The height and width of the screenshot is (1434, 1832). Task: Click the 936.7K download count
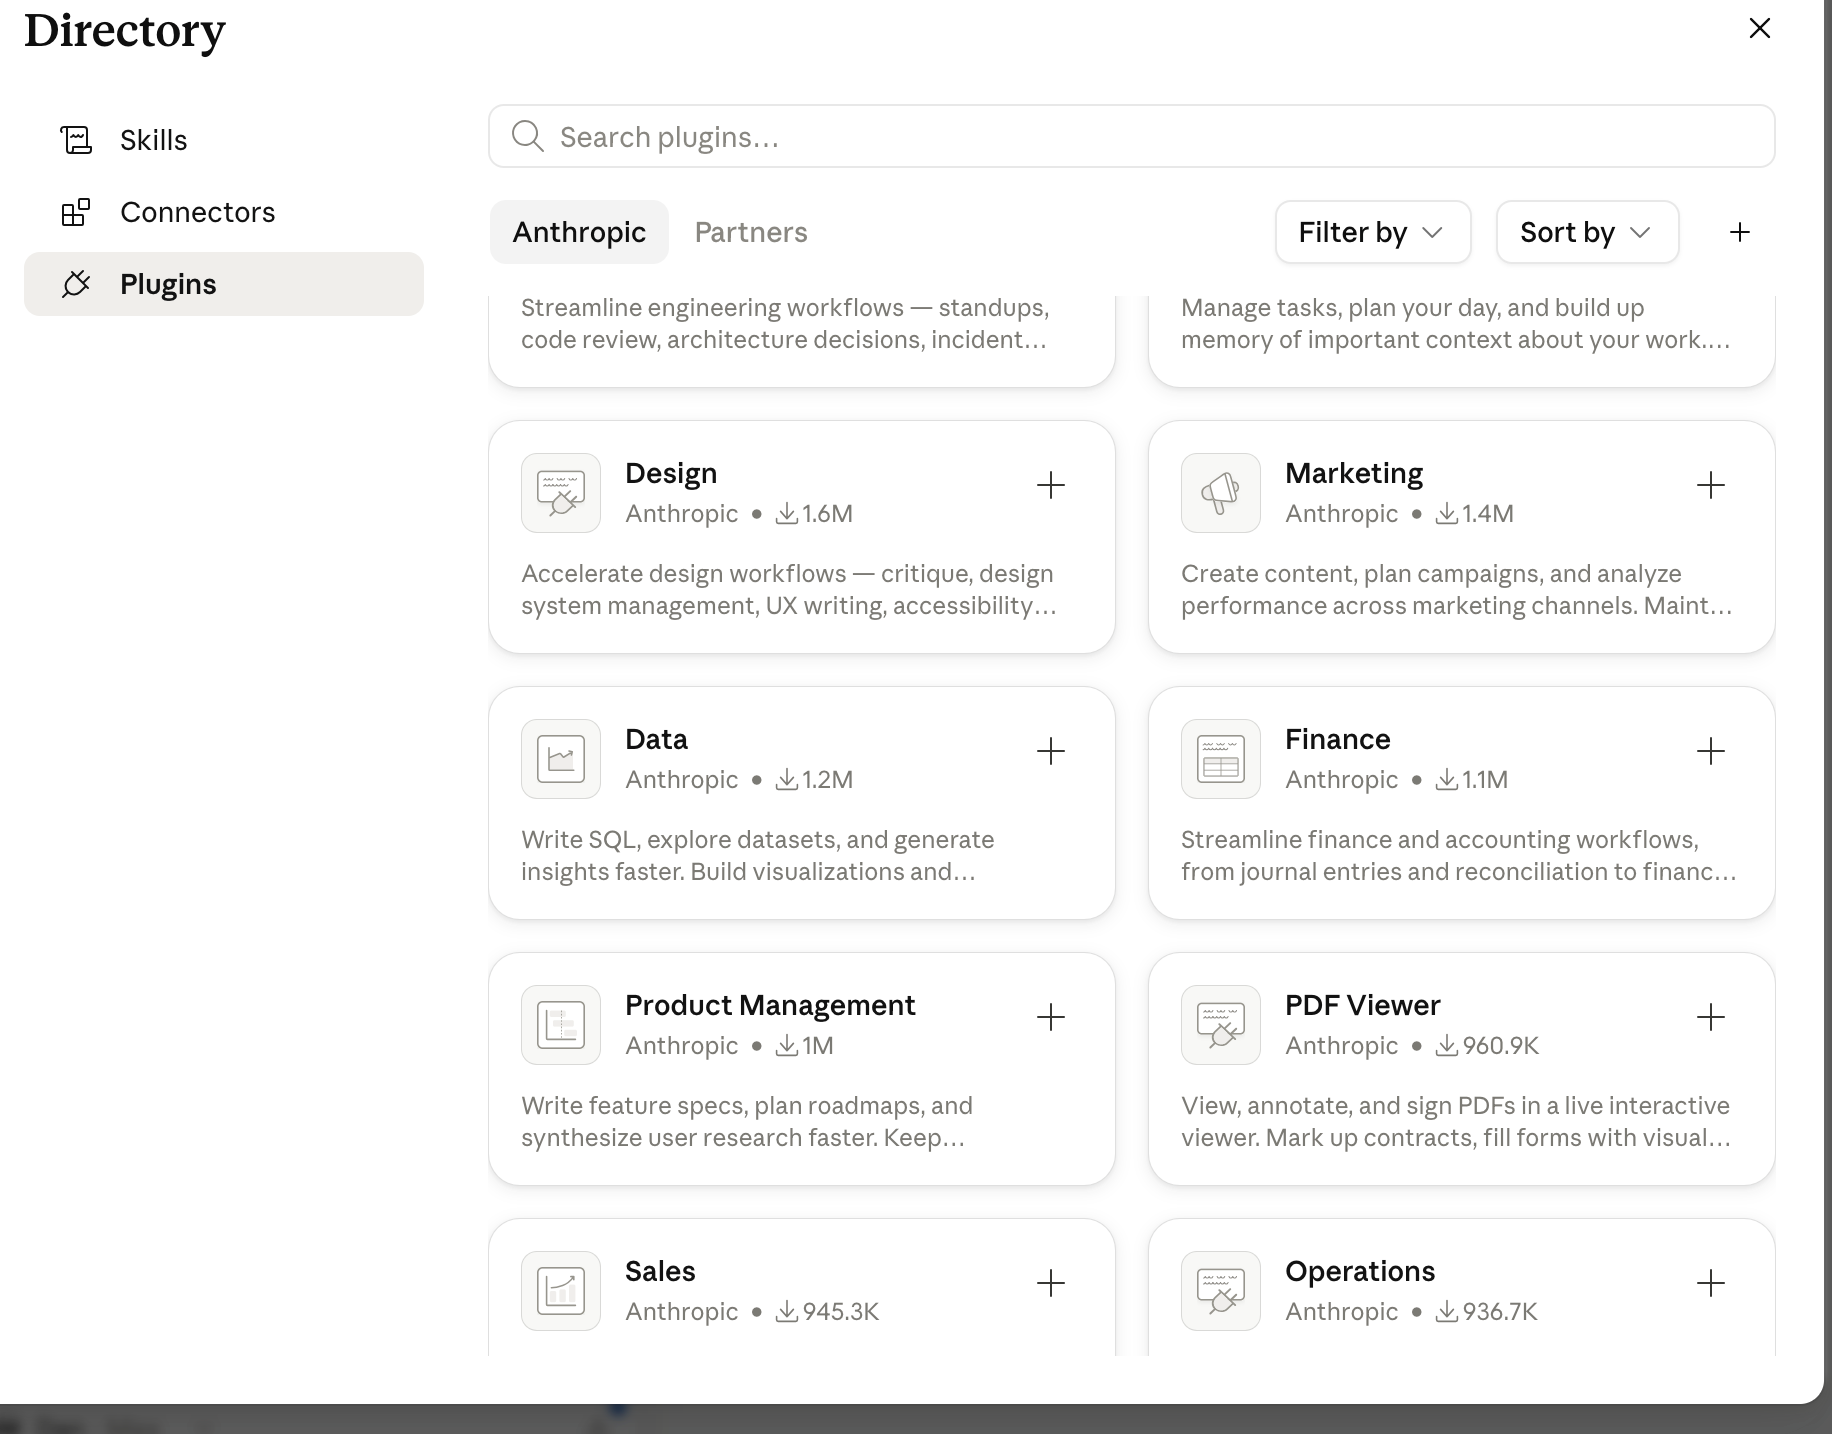1500,1311
